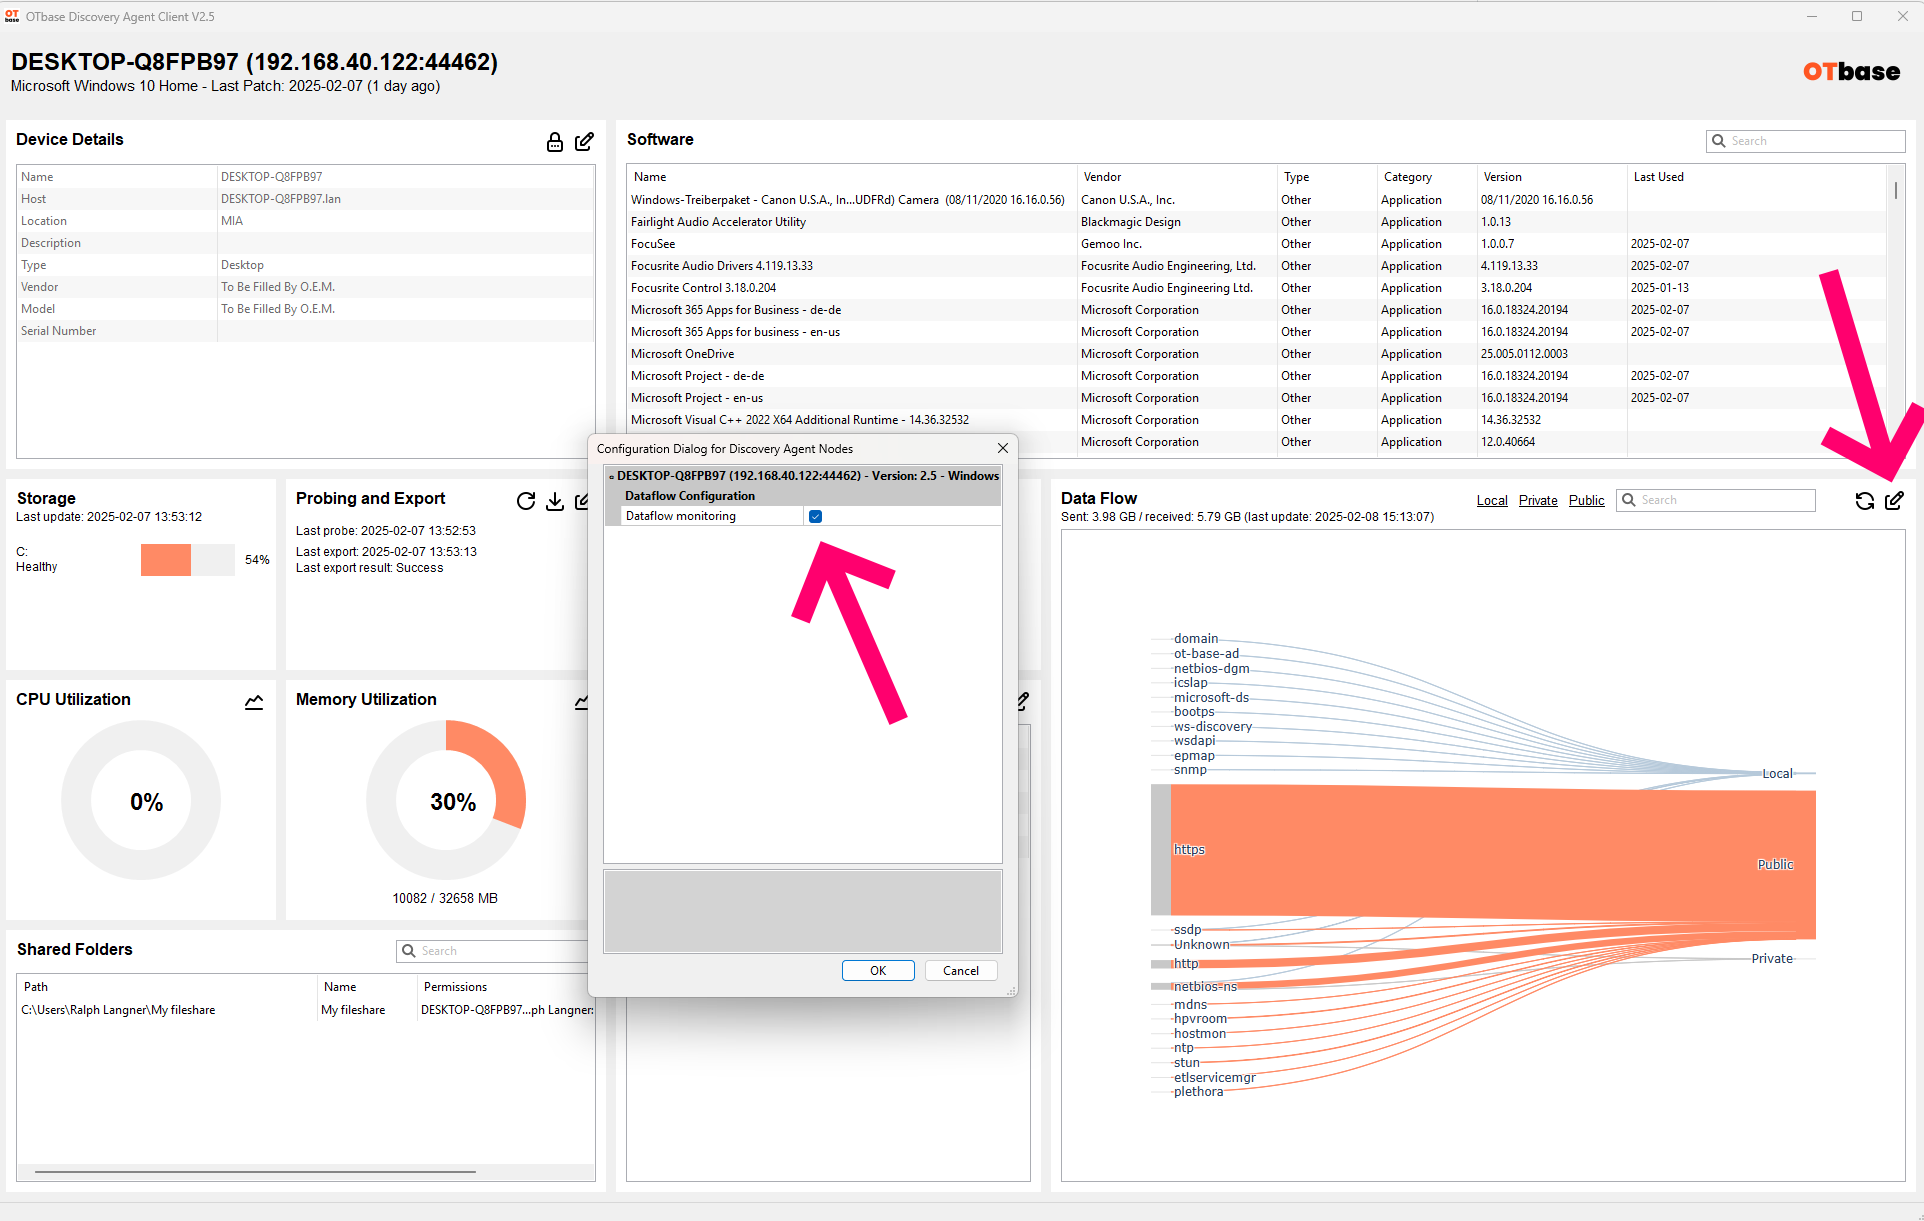Open the CPU Utilization chart icon
This screenshot has width=1924, height=1221.
[x=254, y=702]
